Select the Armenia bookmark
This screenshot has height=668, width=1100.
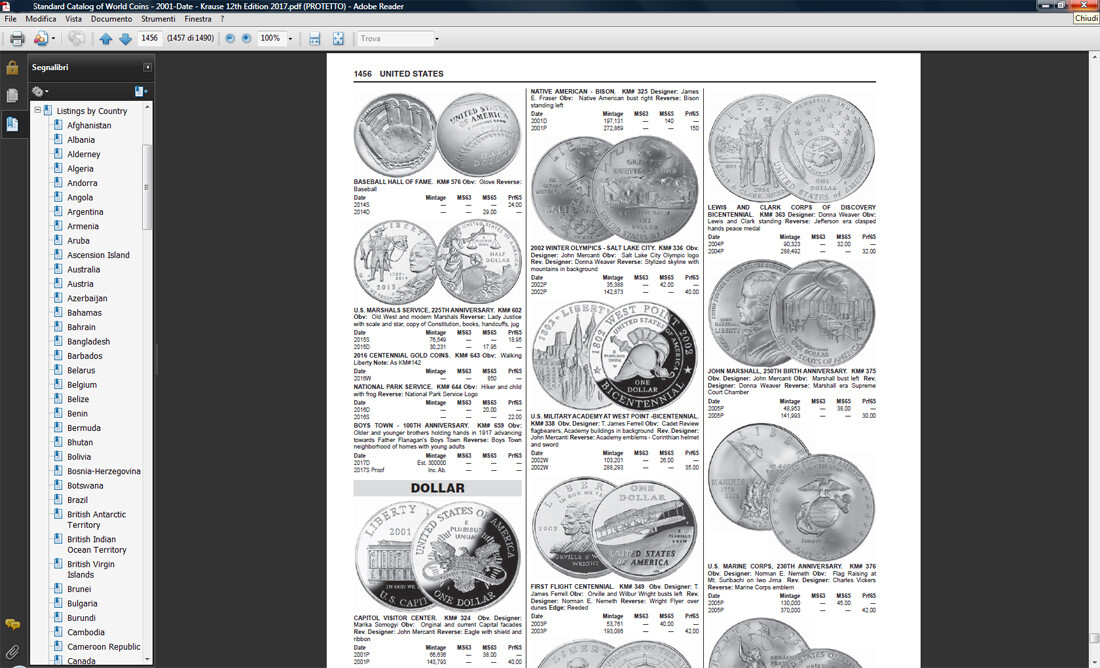pyautogui.click(x=83, y=226)
